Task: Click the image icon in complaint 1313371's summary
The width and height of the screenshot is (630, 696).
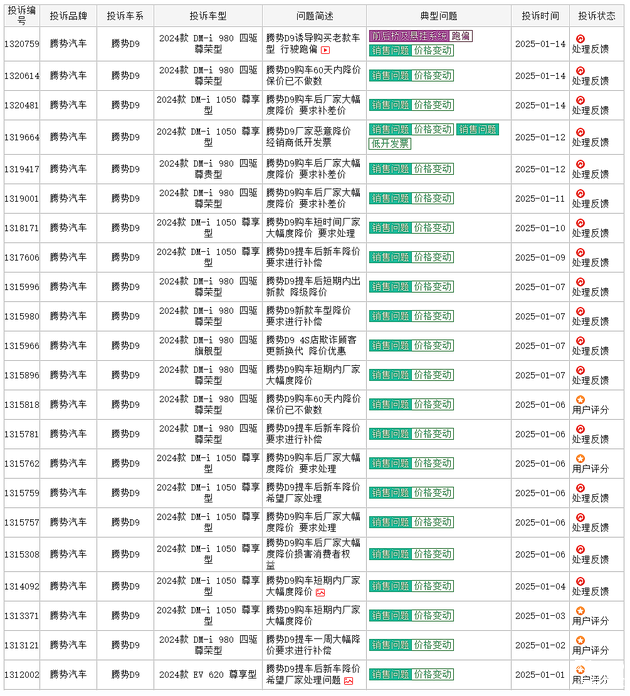Action: click(320, 622)
